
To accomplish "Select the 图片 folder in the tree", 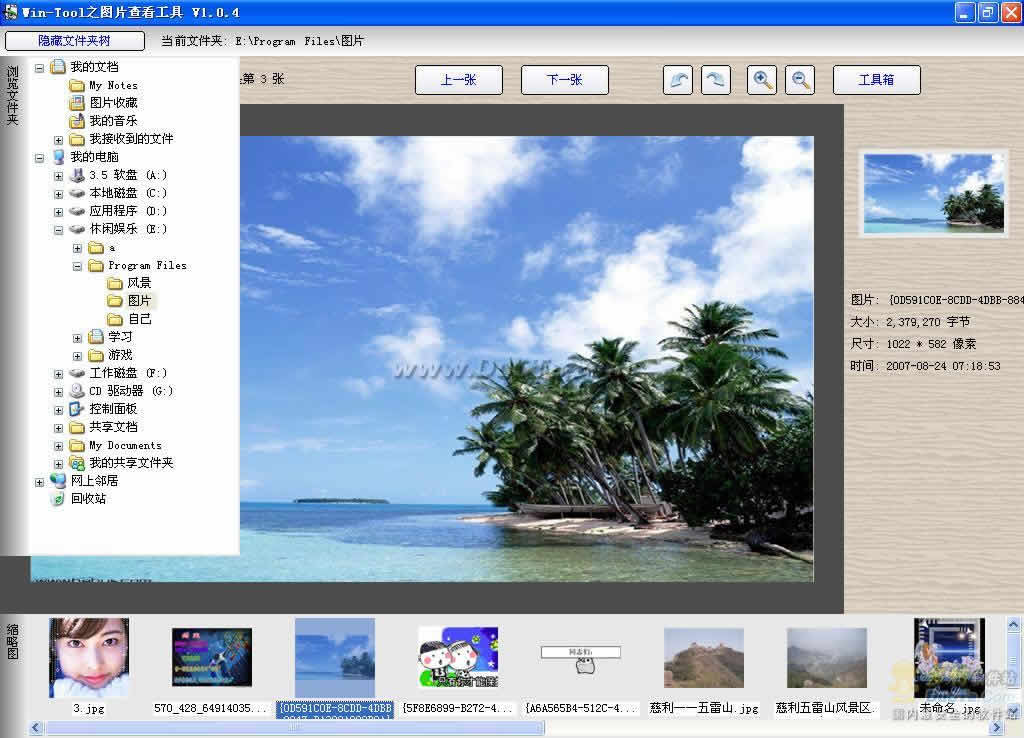I will tap(139, 300).
